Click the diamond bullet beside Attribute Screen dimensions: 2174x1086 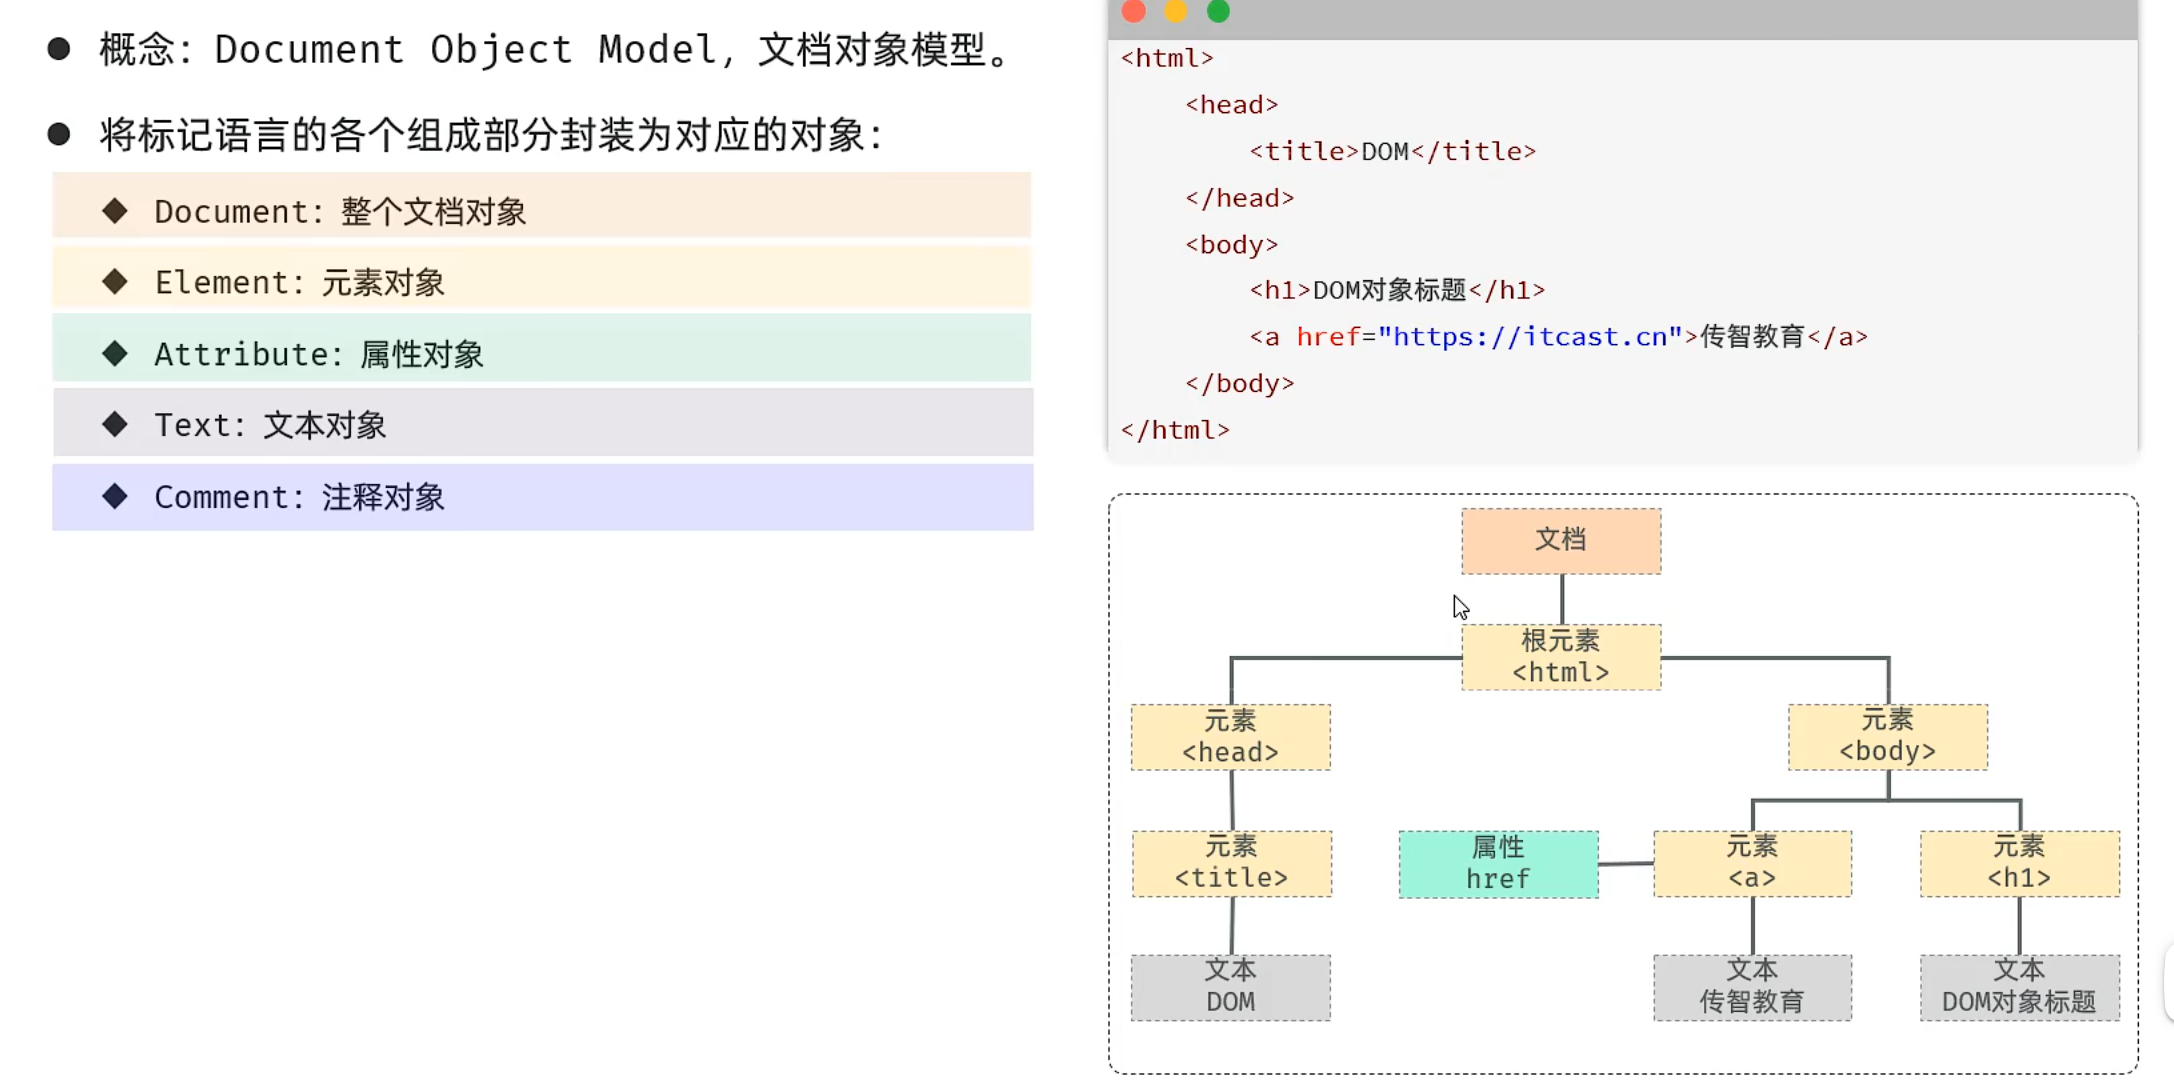tap(115, 353)
